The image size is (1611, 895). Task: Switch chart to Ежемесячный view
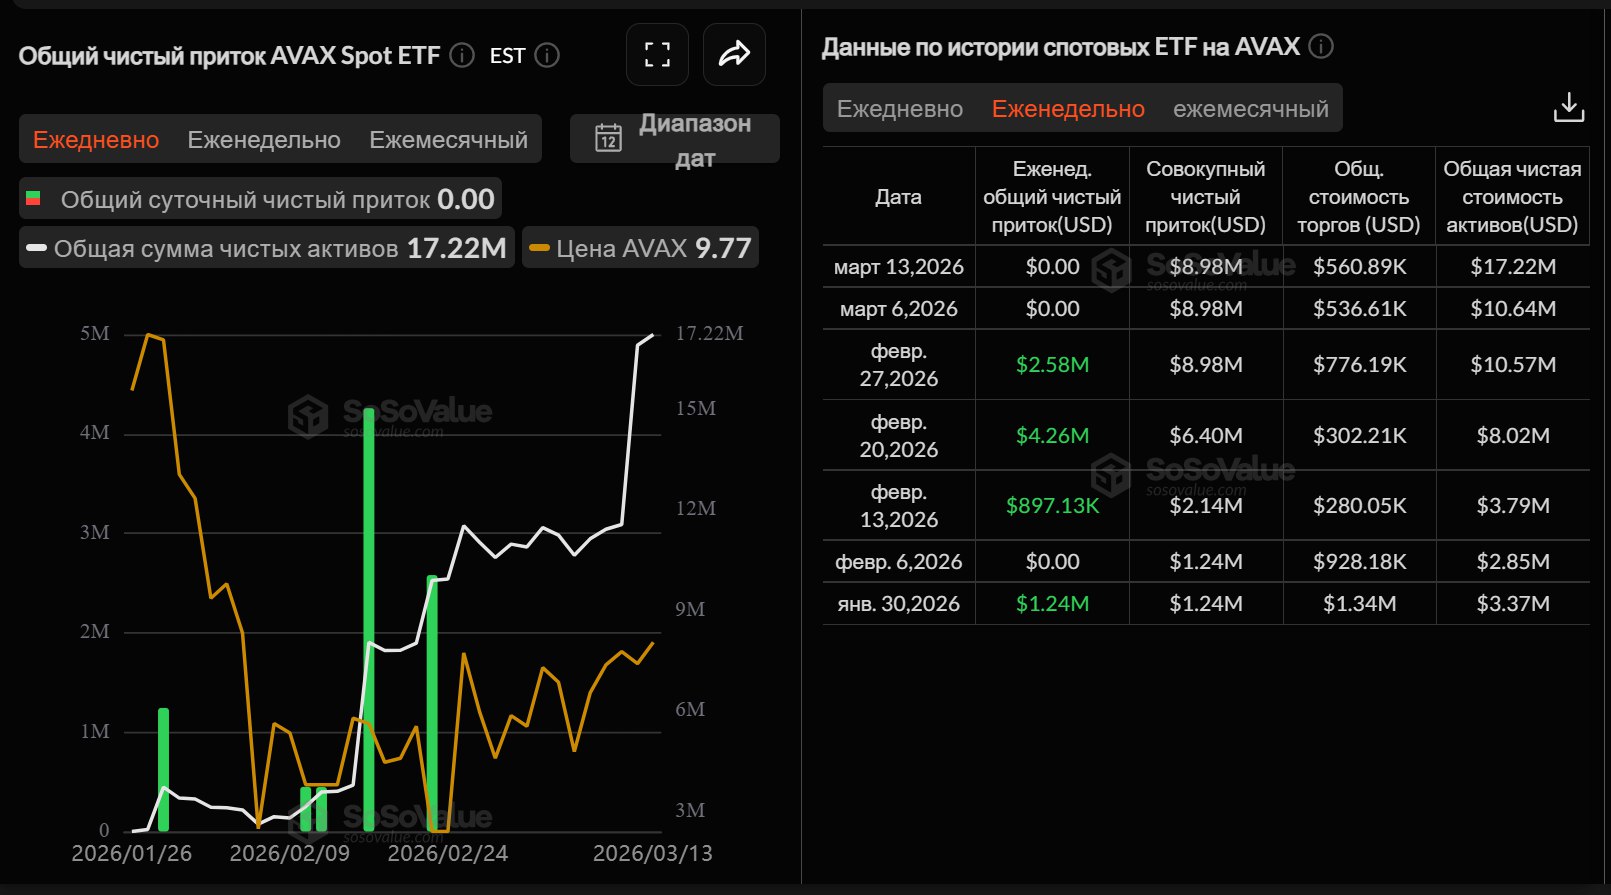tap(448, 140)
